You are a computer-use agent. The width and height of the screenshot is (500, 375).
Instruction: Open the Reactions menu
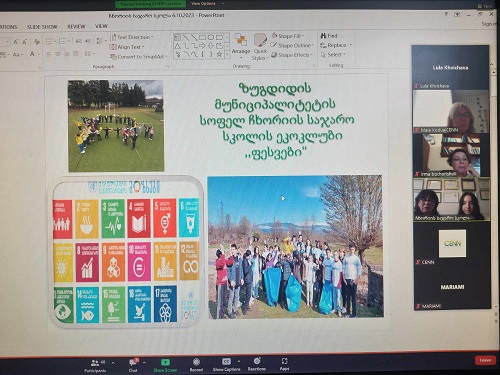tap(257, 365)
